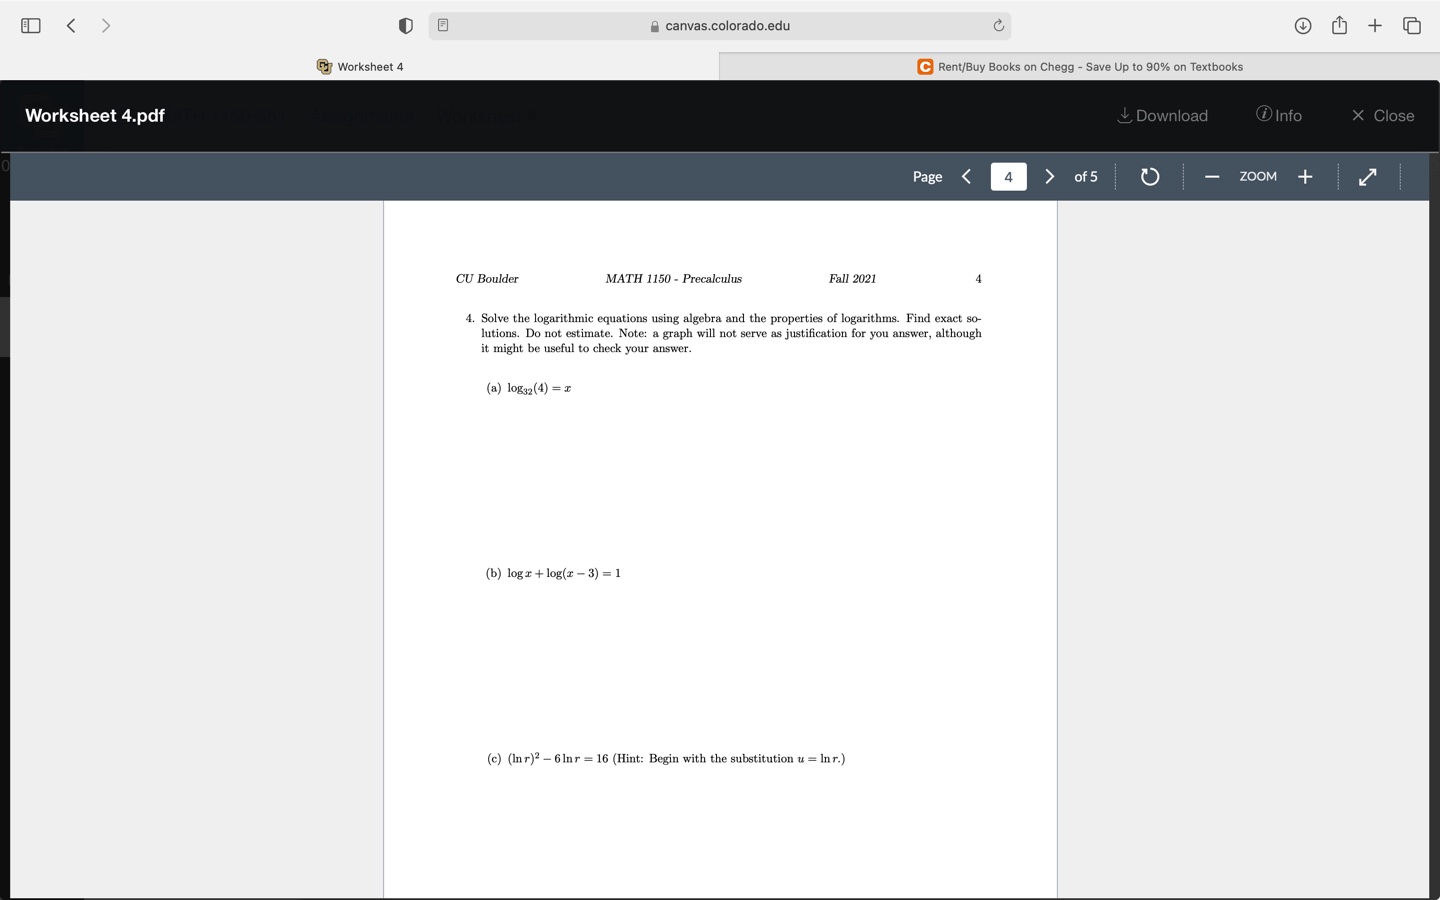Expand the PDF to fullscreen view
The image size is (1440, 900).
[1367, 176]
